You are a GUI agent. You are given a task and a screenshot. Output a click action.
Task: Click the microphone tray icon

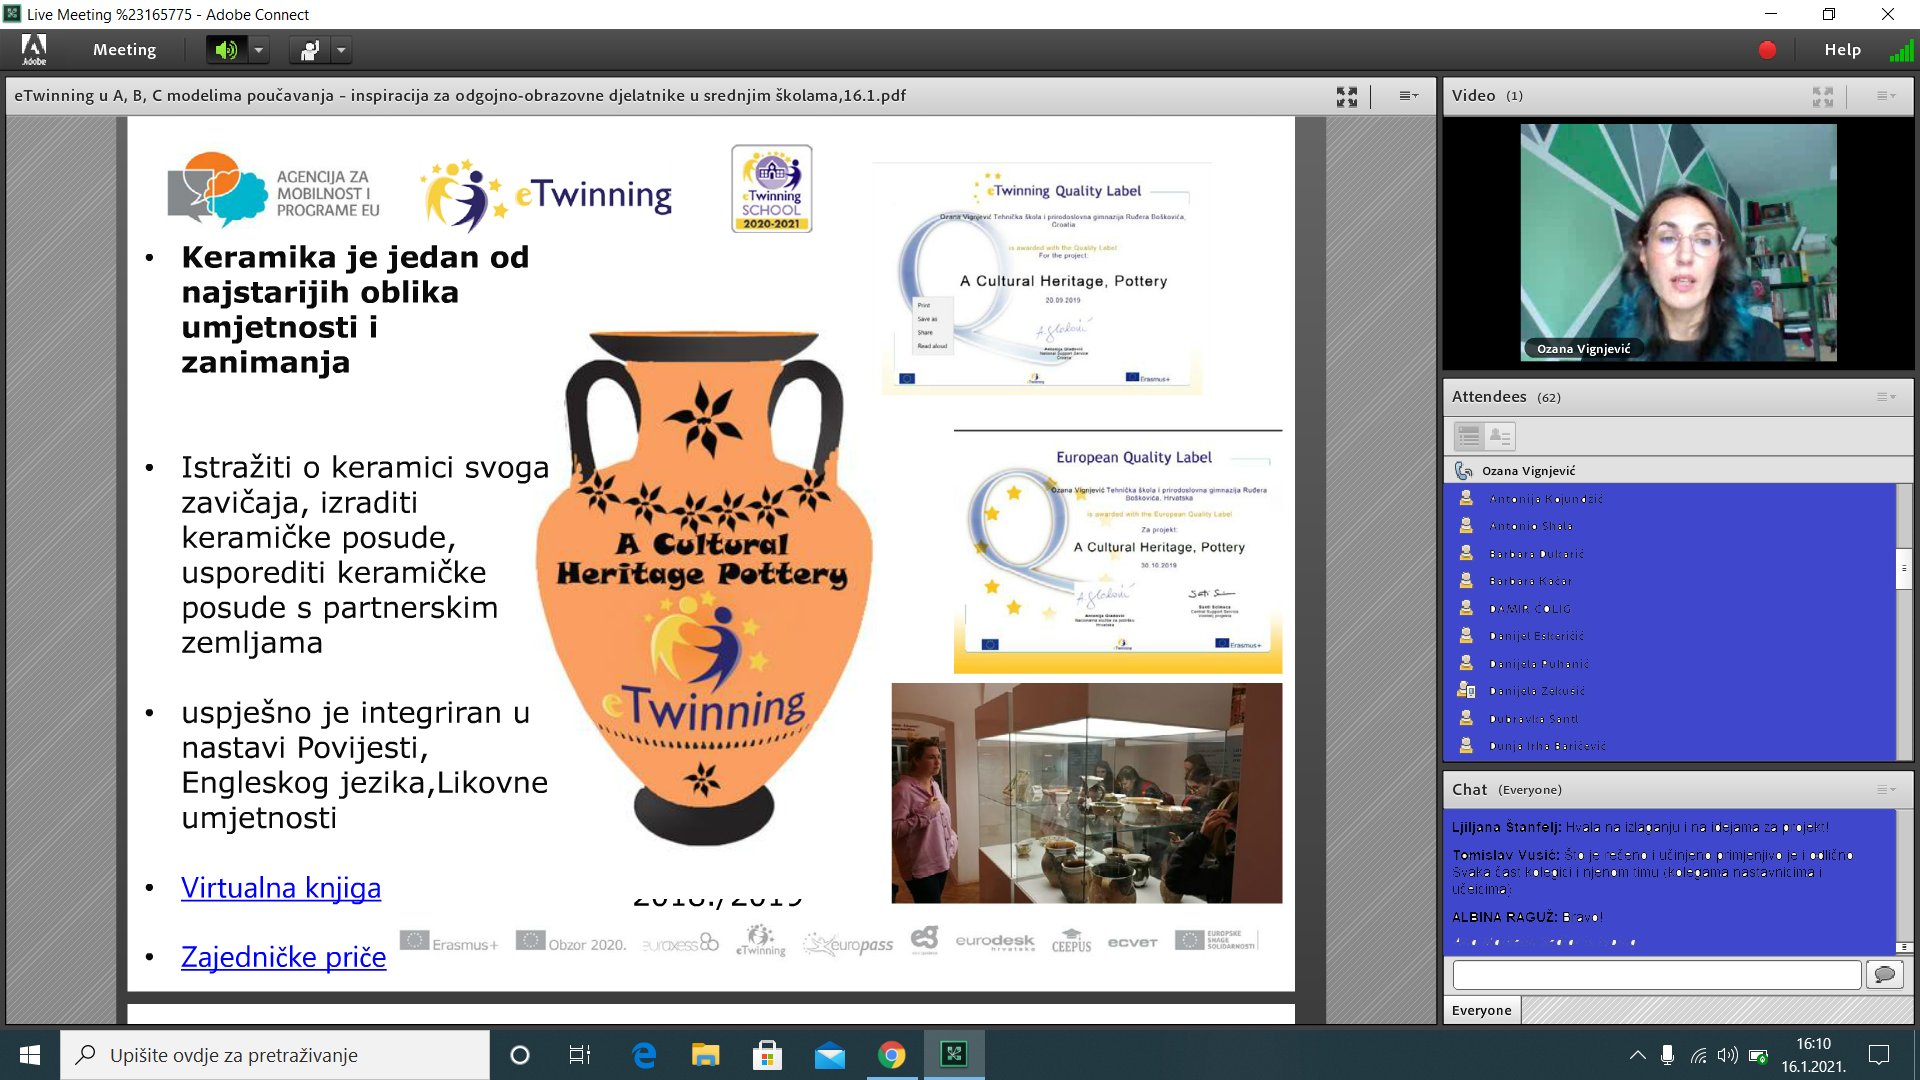point(1667,1055)
